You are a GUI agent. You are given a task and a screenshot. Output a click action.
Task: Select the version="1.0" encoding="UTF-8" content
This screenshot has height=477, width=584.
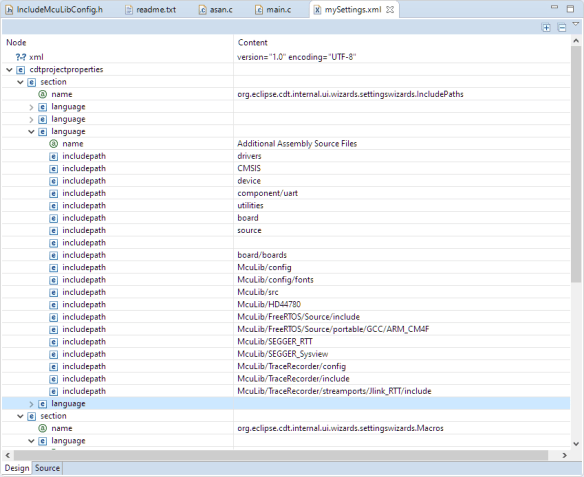point(297,57)
